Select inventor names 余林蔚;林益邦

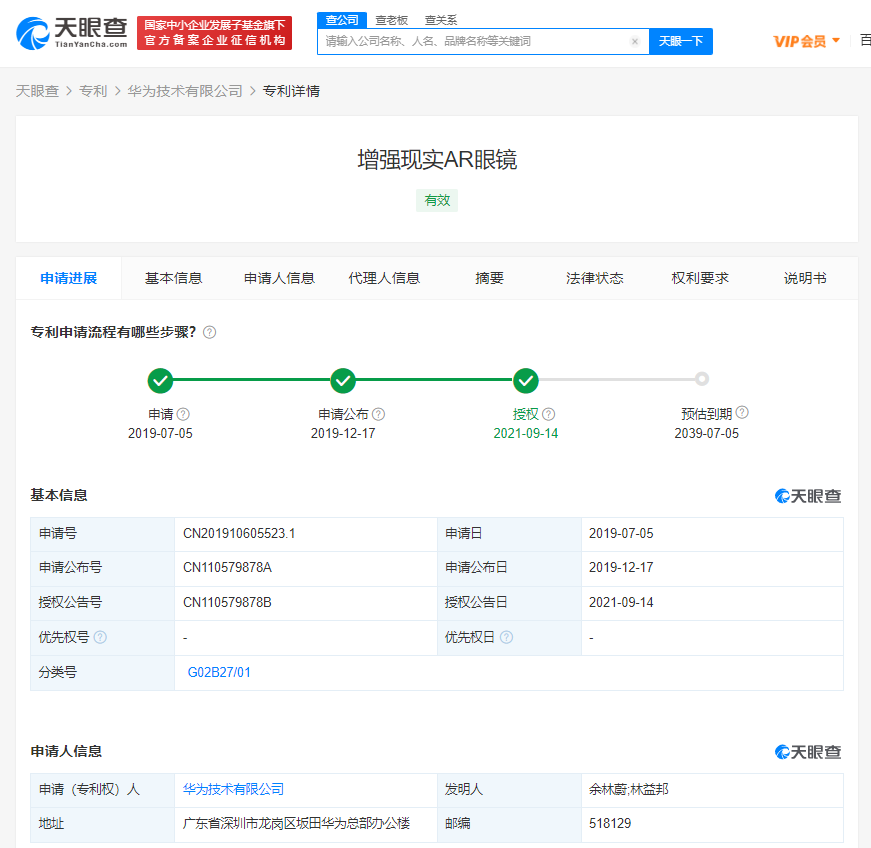click(x=629, y=789)
